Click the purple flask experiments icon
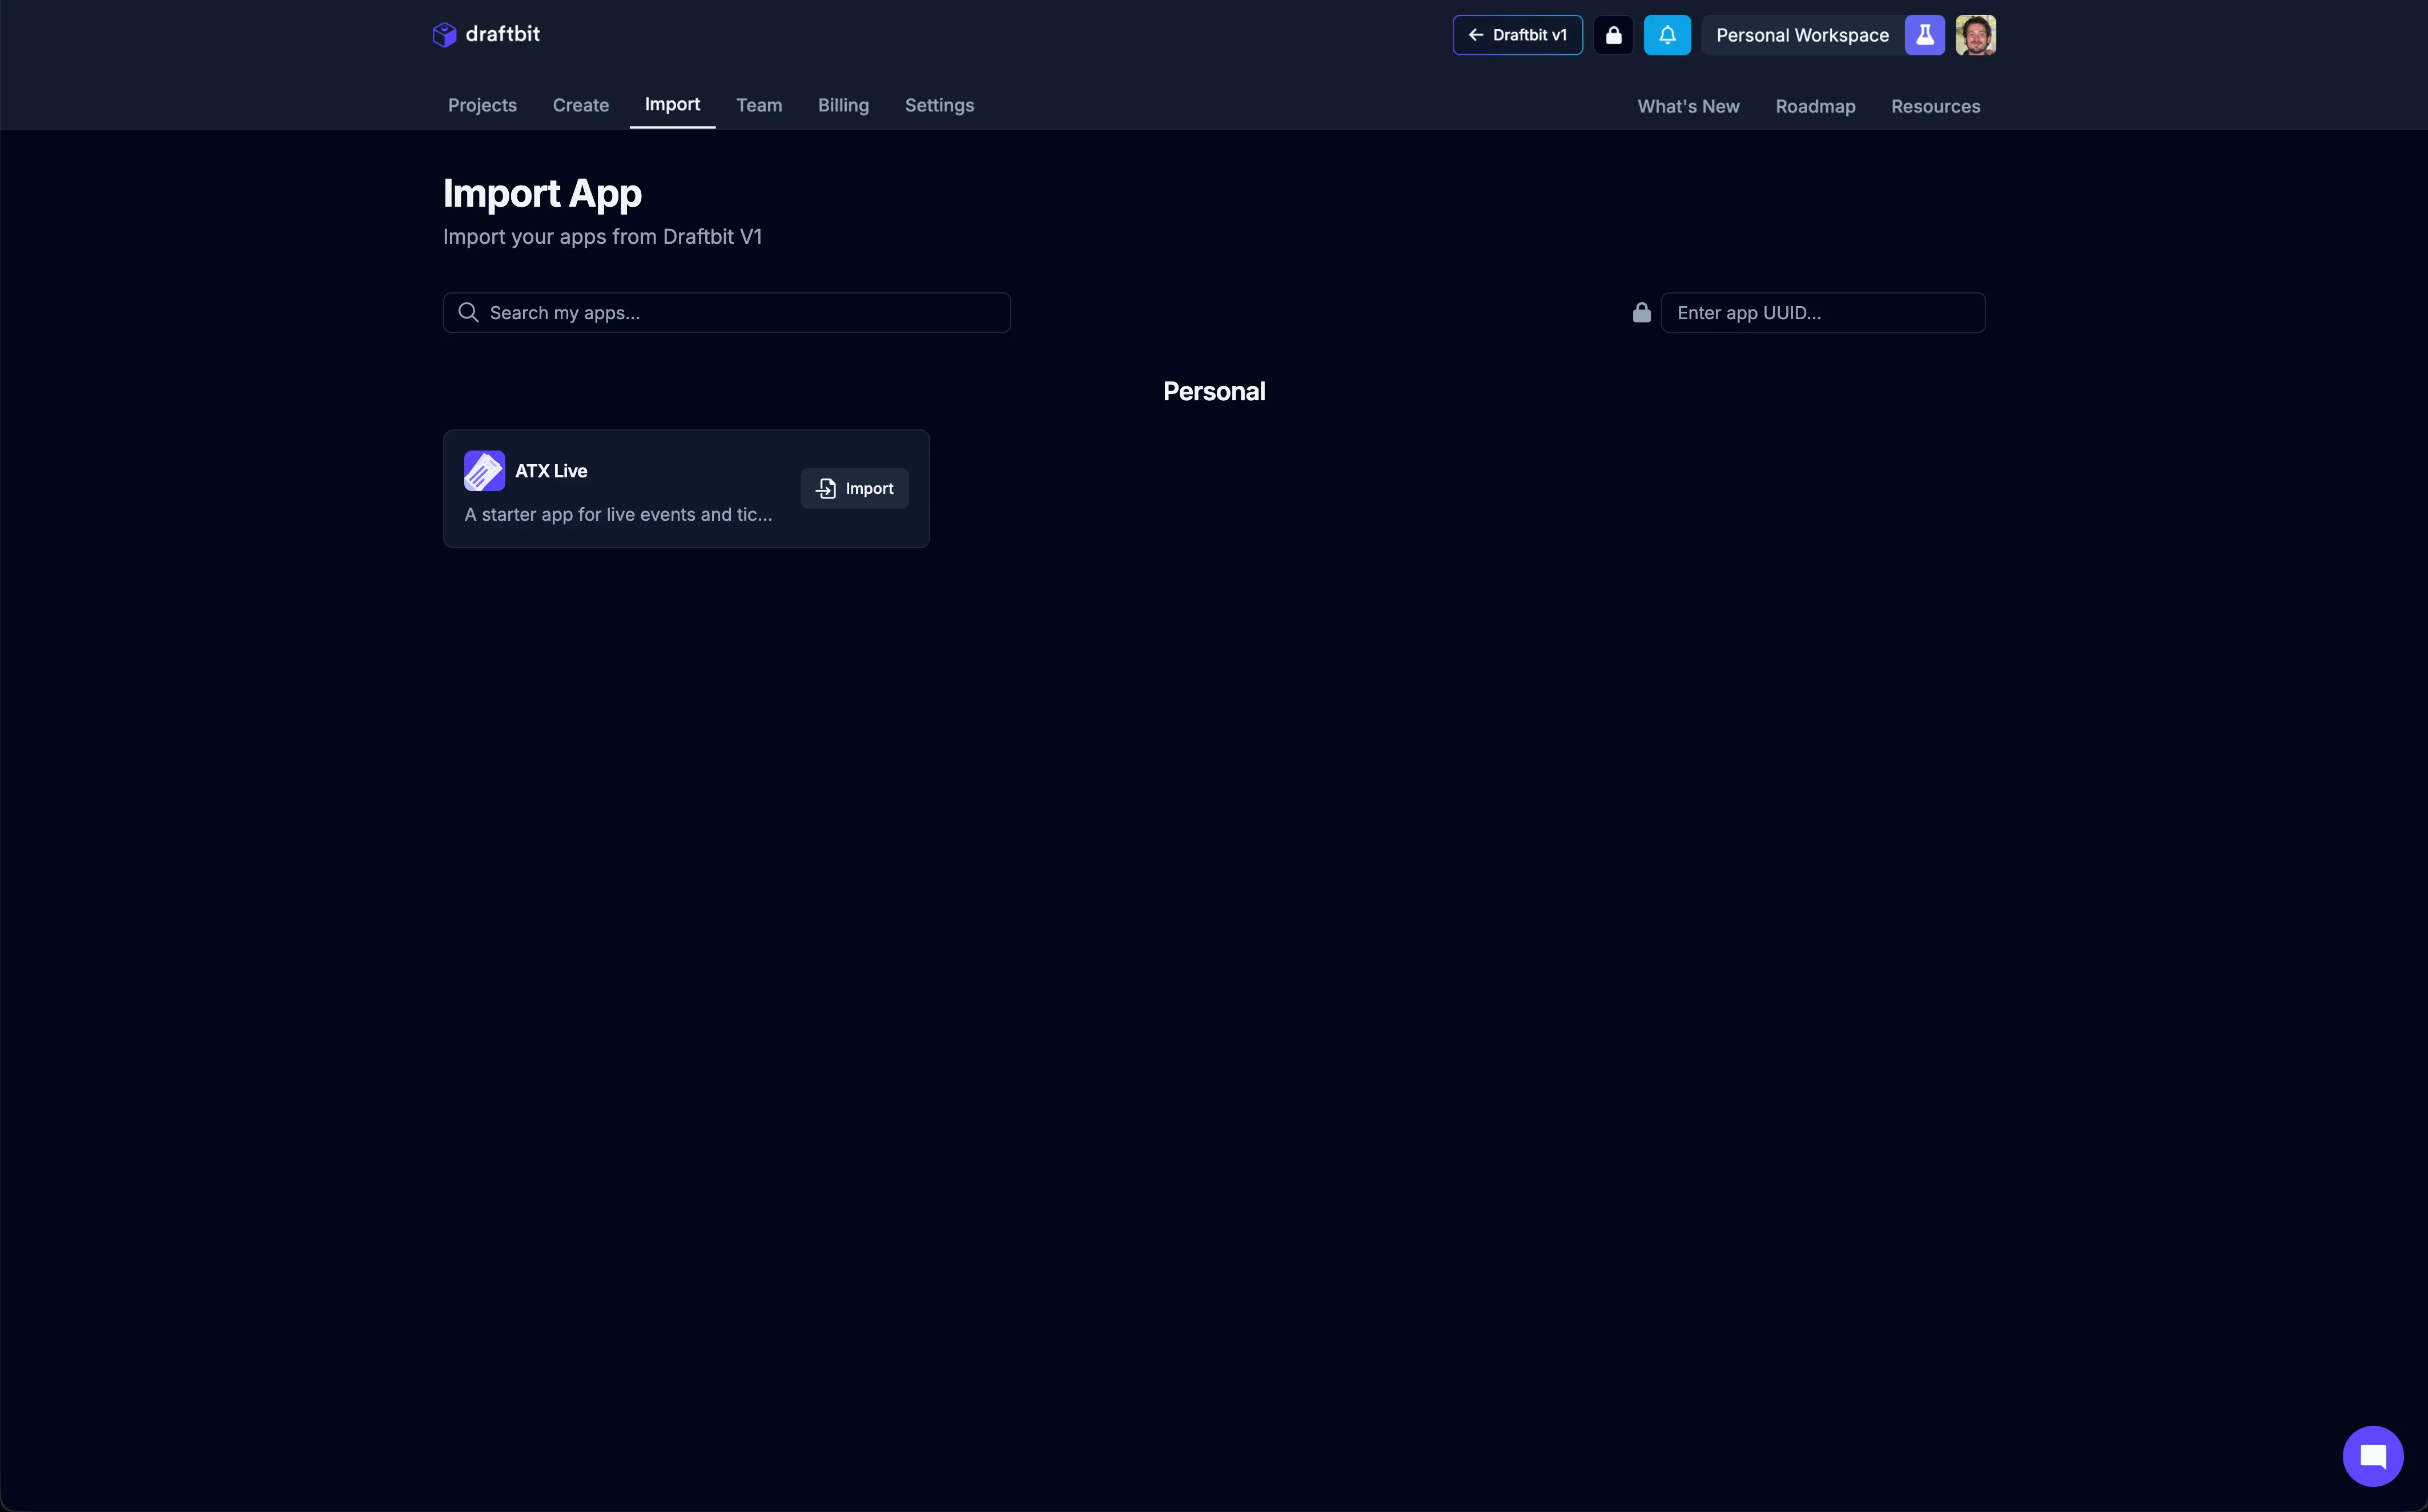 (1924, 35)
